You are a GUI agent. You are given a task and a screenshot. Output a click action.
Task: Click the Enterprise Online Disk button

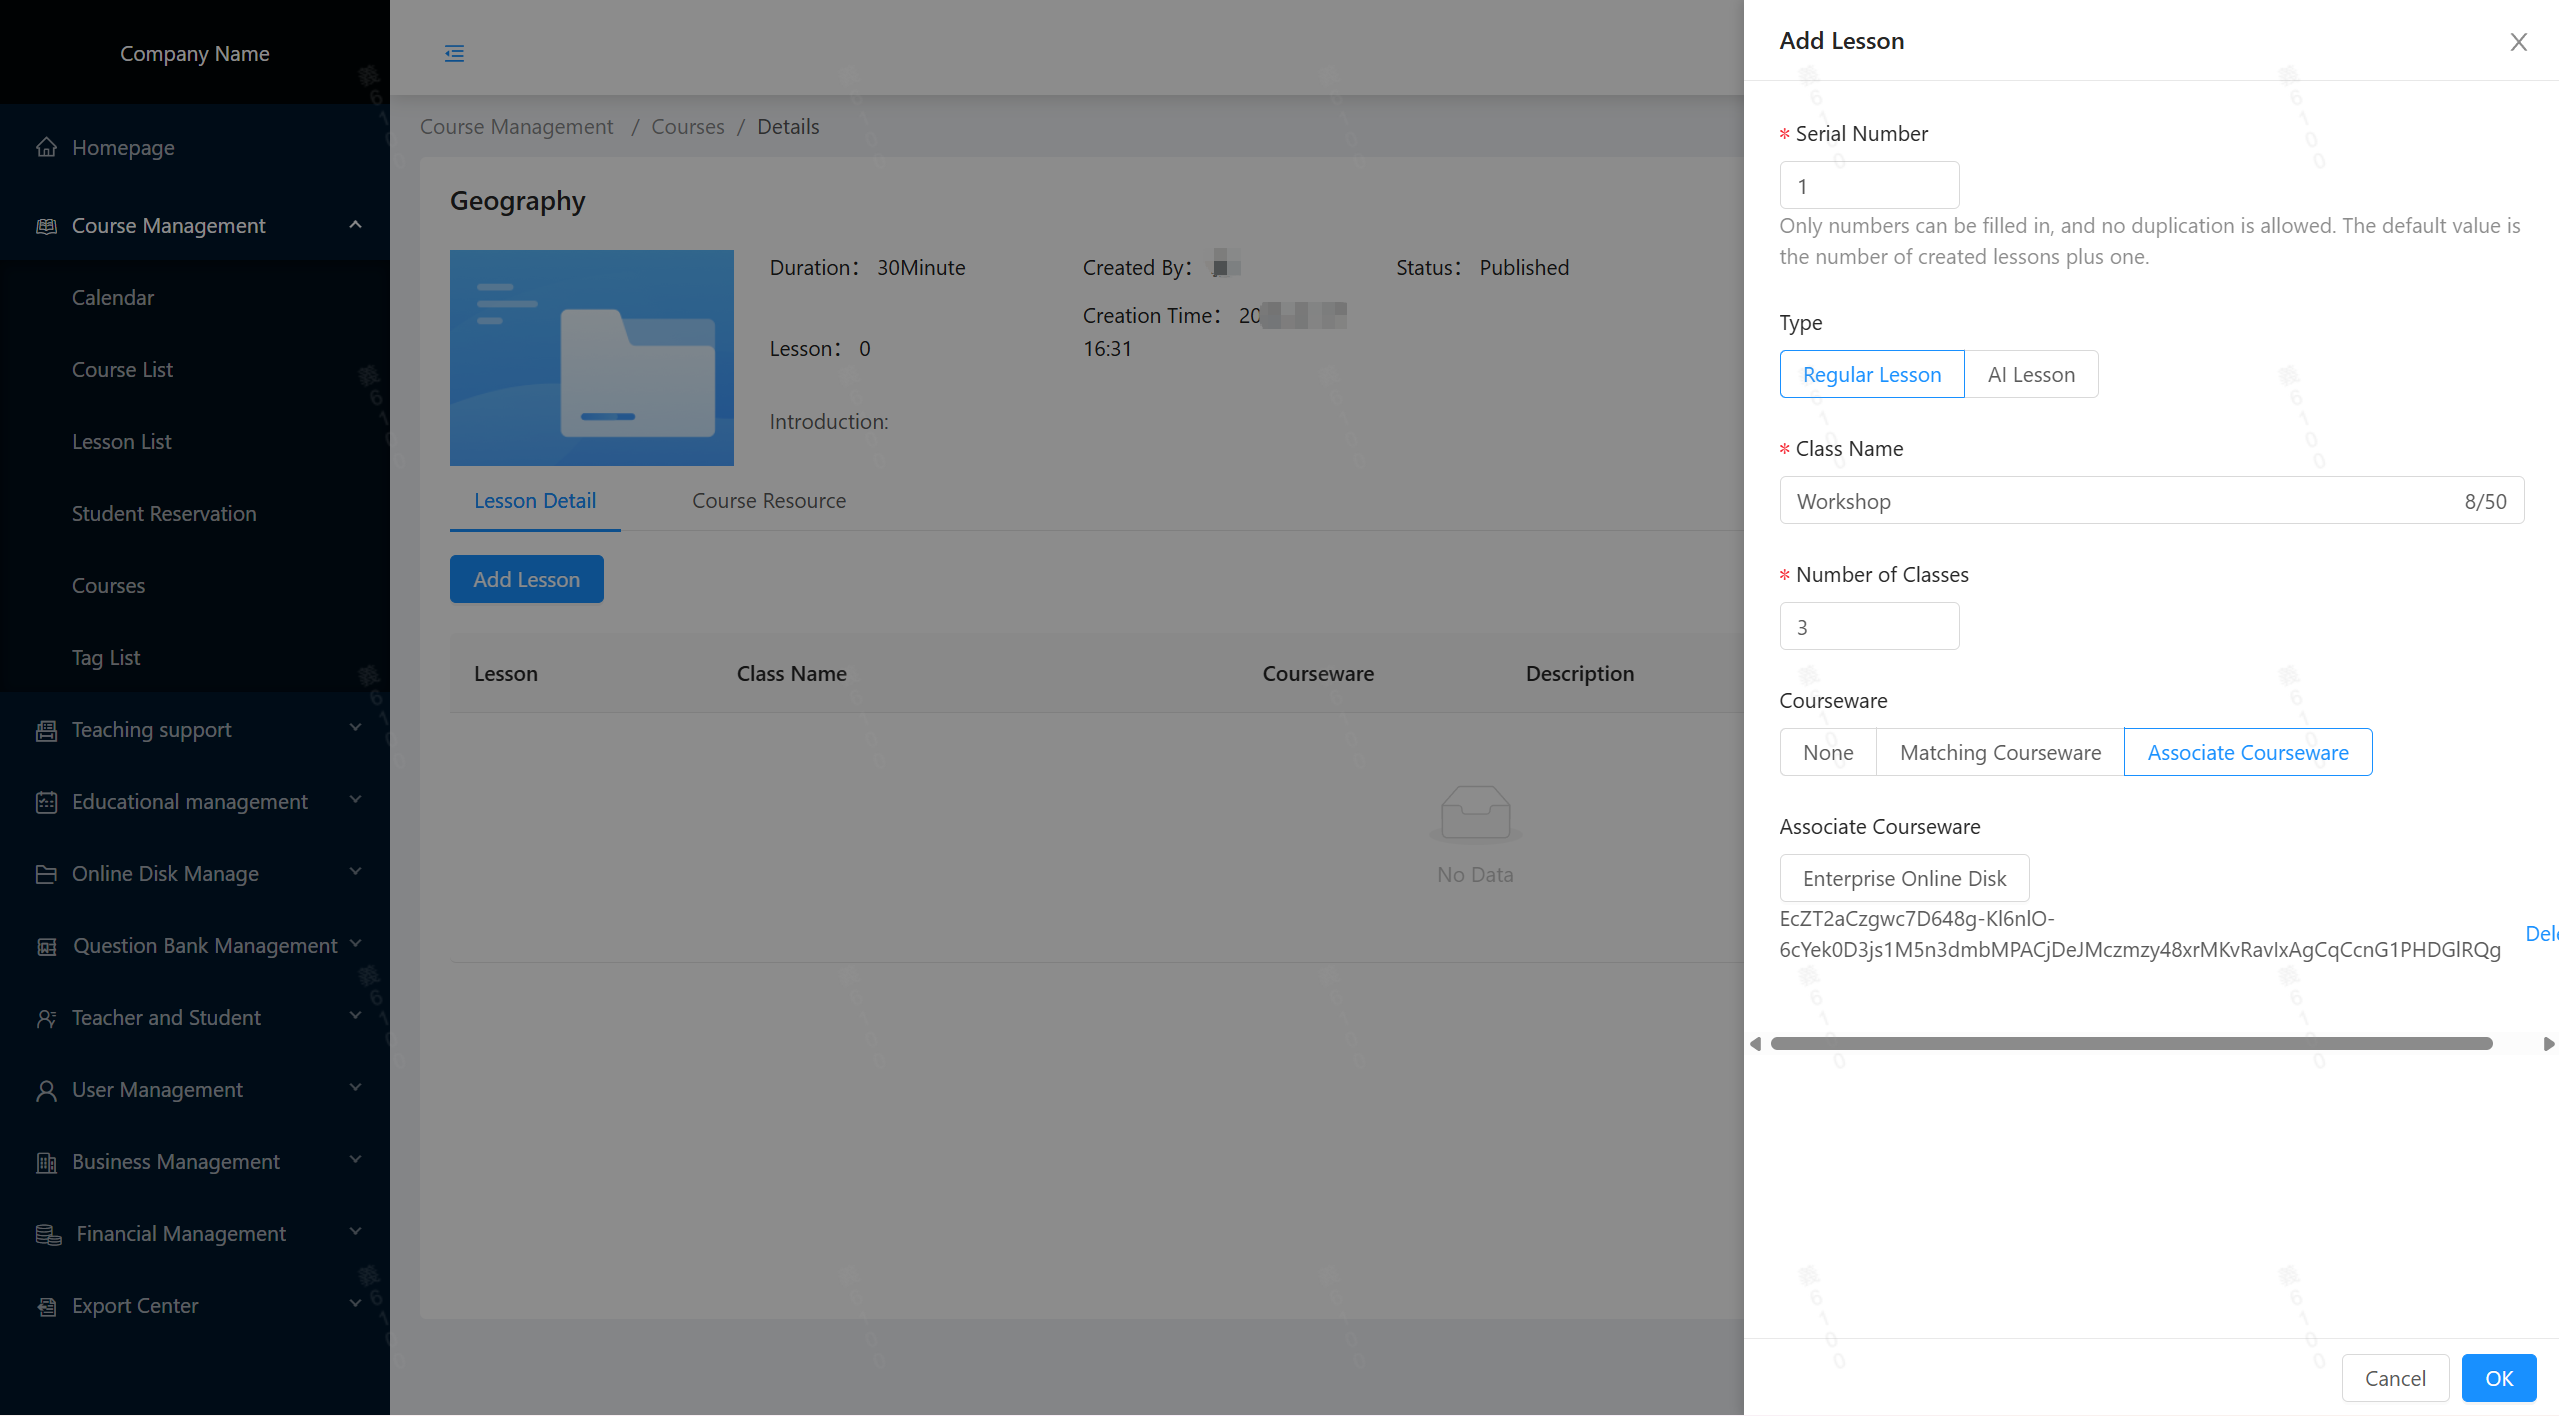(x=1904, y=879)
